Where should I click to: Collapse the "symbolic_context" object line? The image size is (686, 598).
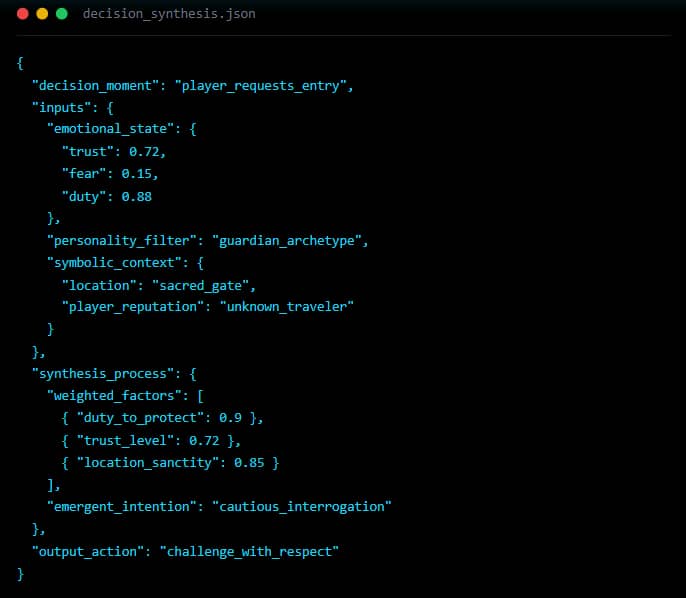click(111, 262)
